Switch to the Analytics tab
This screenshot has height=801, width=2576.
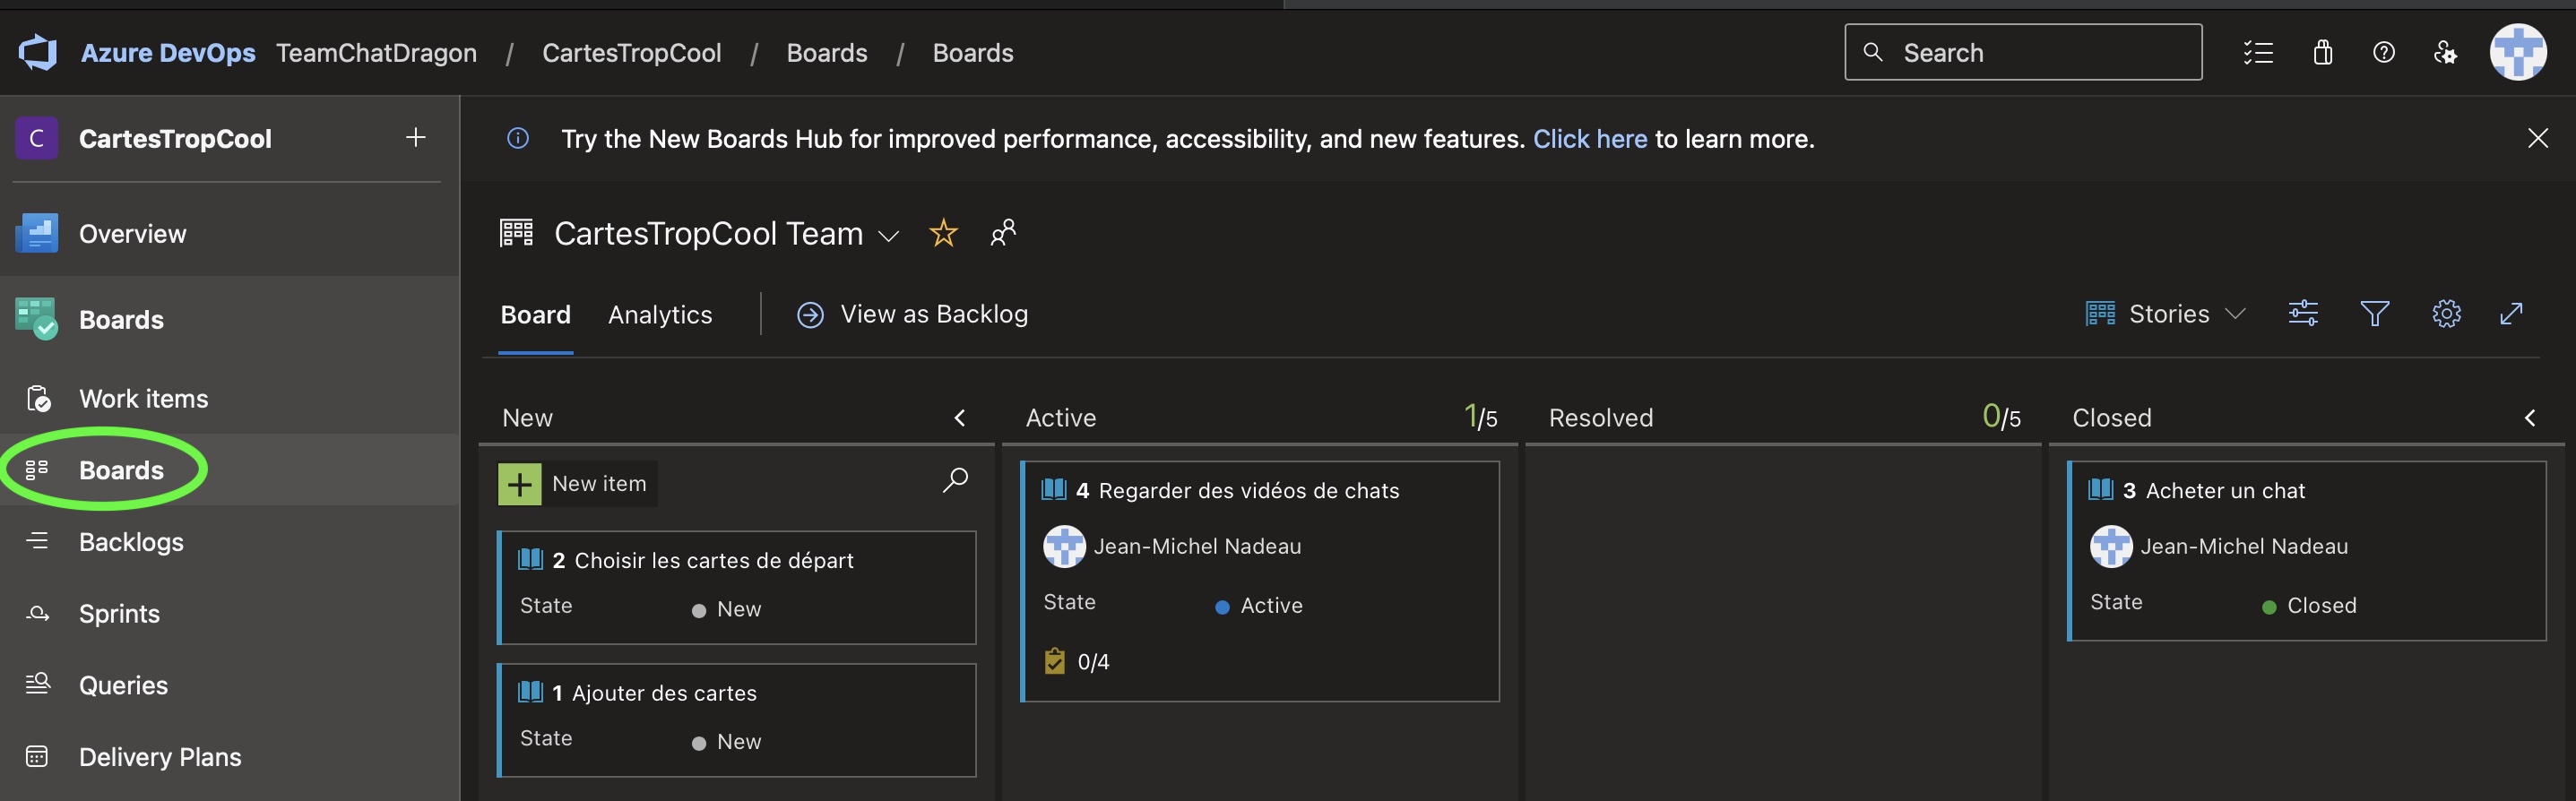[x=660, y=315]
